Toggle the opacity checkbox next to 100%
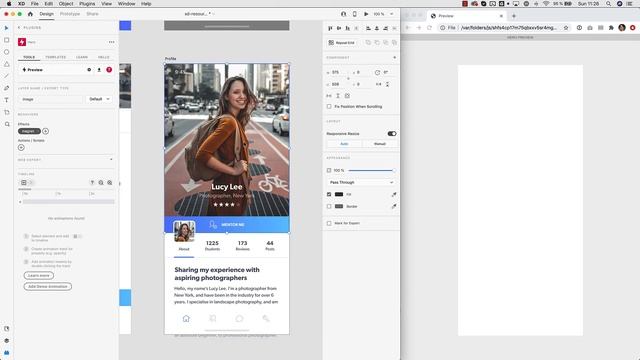The image size is (640, 360). [329, 170]
